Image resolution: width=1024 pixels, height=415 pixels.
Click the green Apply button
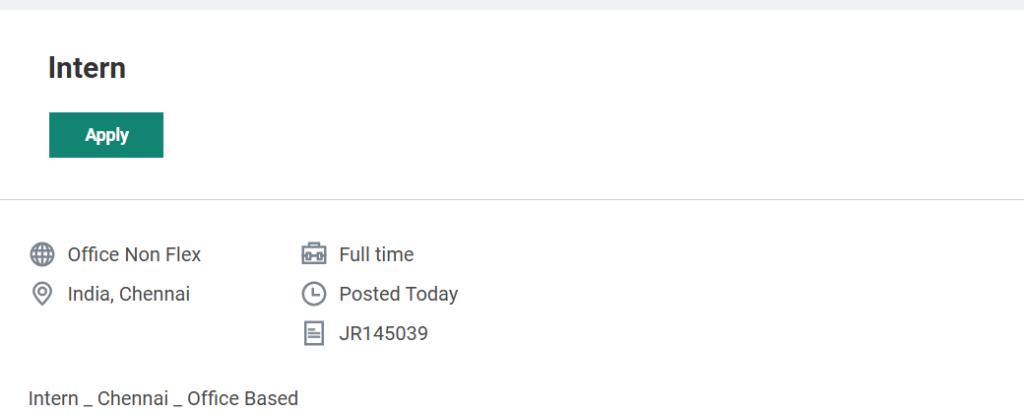click(x=106, y=135)
